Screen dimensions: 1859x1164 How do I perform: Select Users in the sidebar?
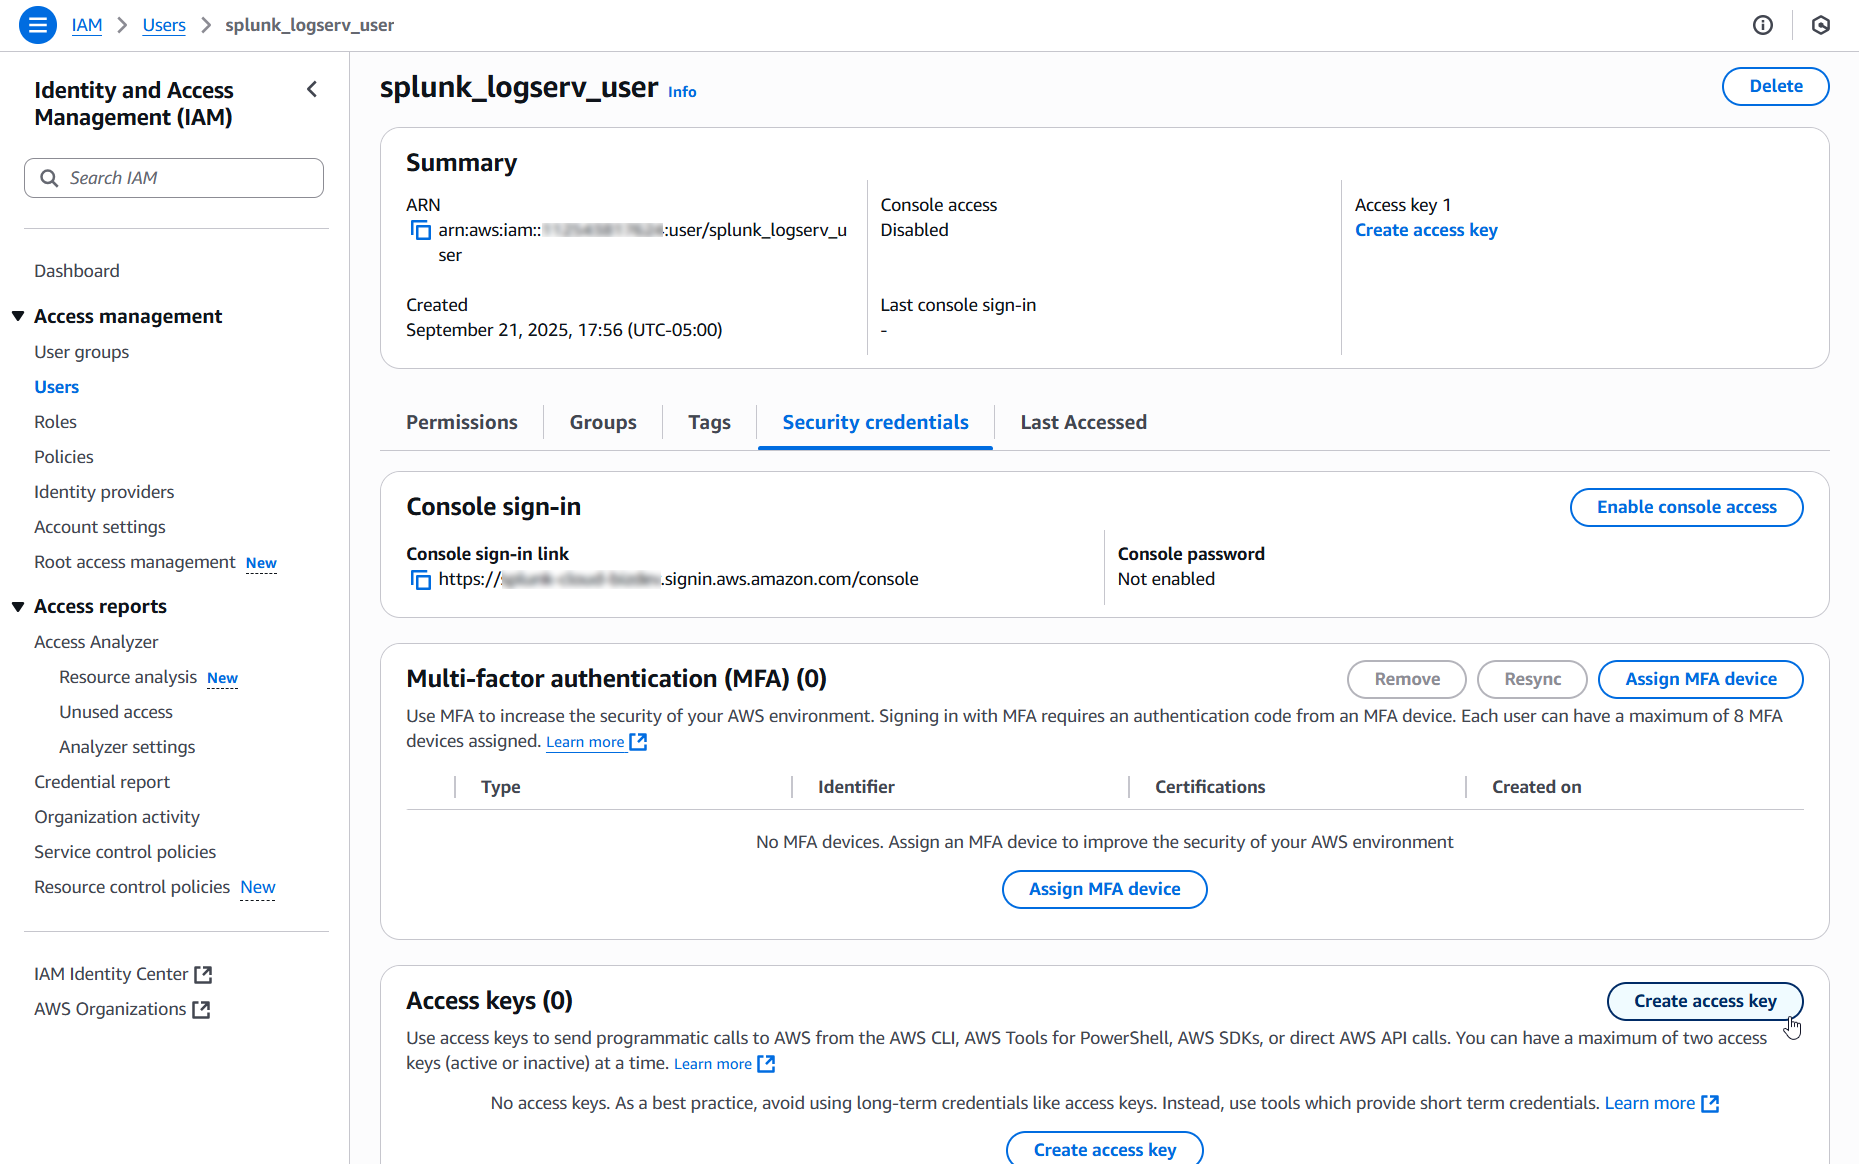[57, 387]
